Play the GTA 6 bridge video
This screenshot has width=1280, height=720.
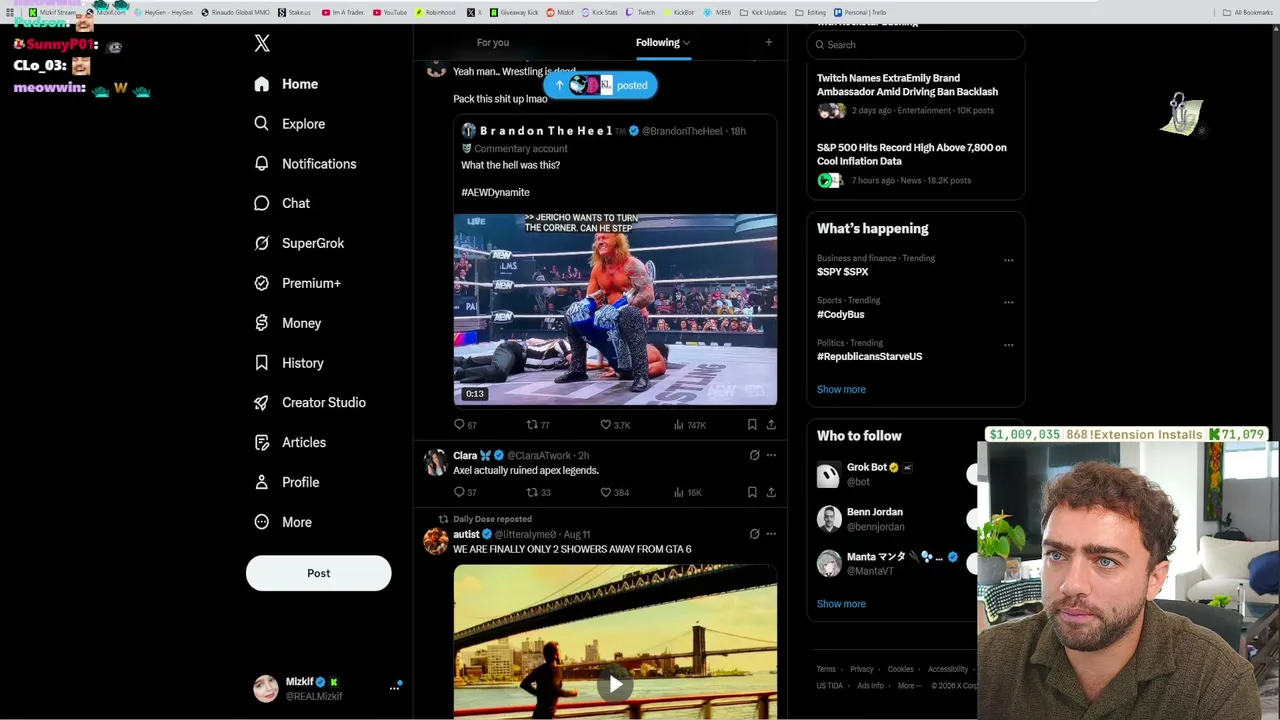[x=615, y=684]
